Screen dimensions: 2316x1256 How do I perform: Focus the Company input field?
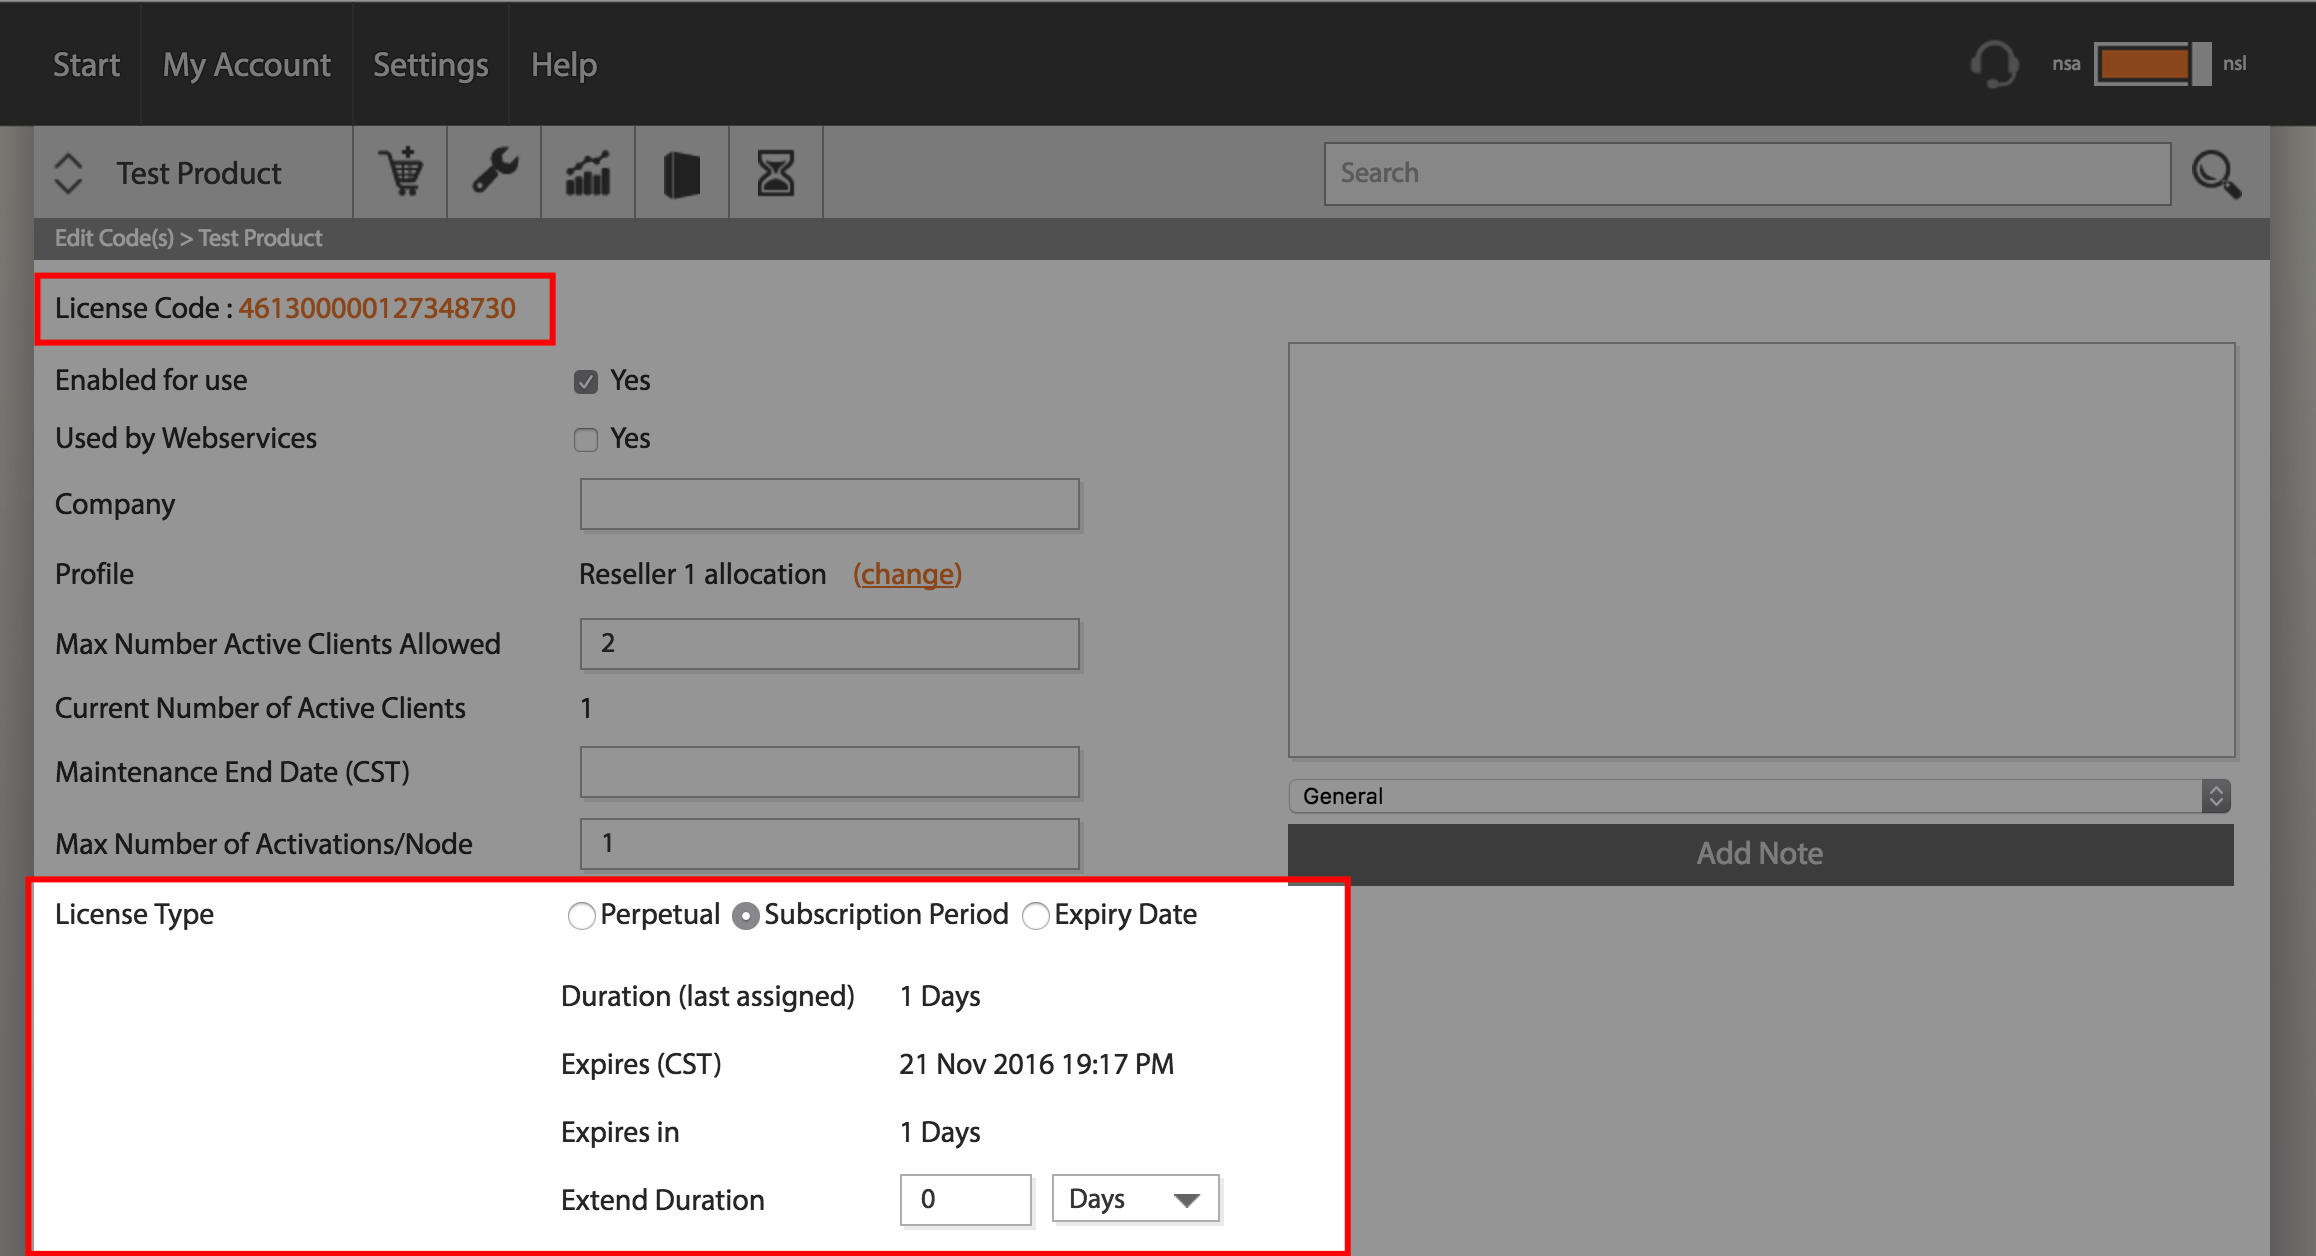click(829, 504)
